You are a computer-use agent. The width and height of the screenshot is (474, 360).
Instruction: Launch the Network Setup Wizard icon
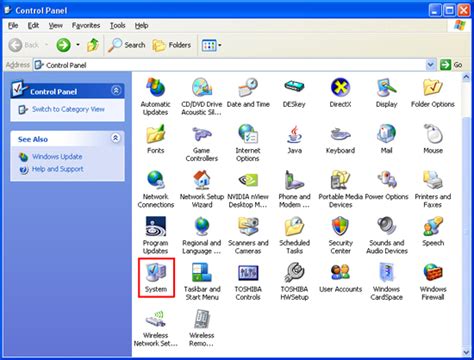[x=202, y=189]
